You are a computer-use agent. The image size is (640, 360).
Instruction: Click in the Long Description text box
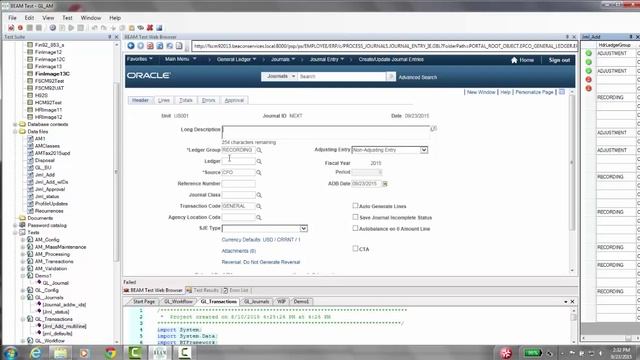[326, 132]
